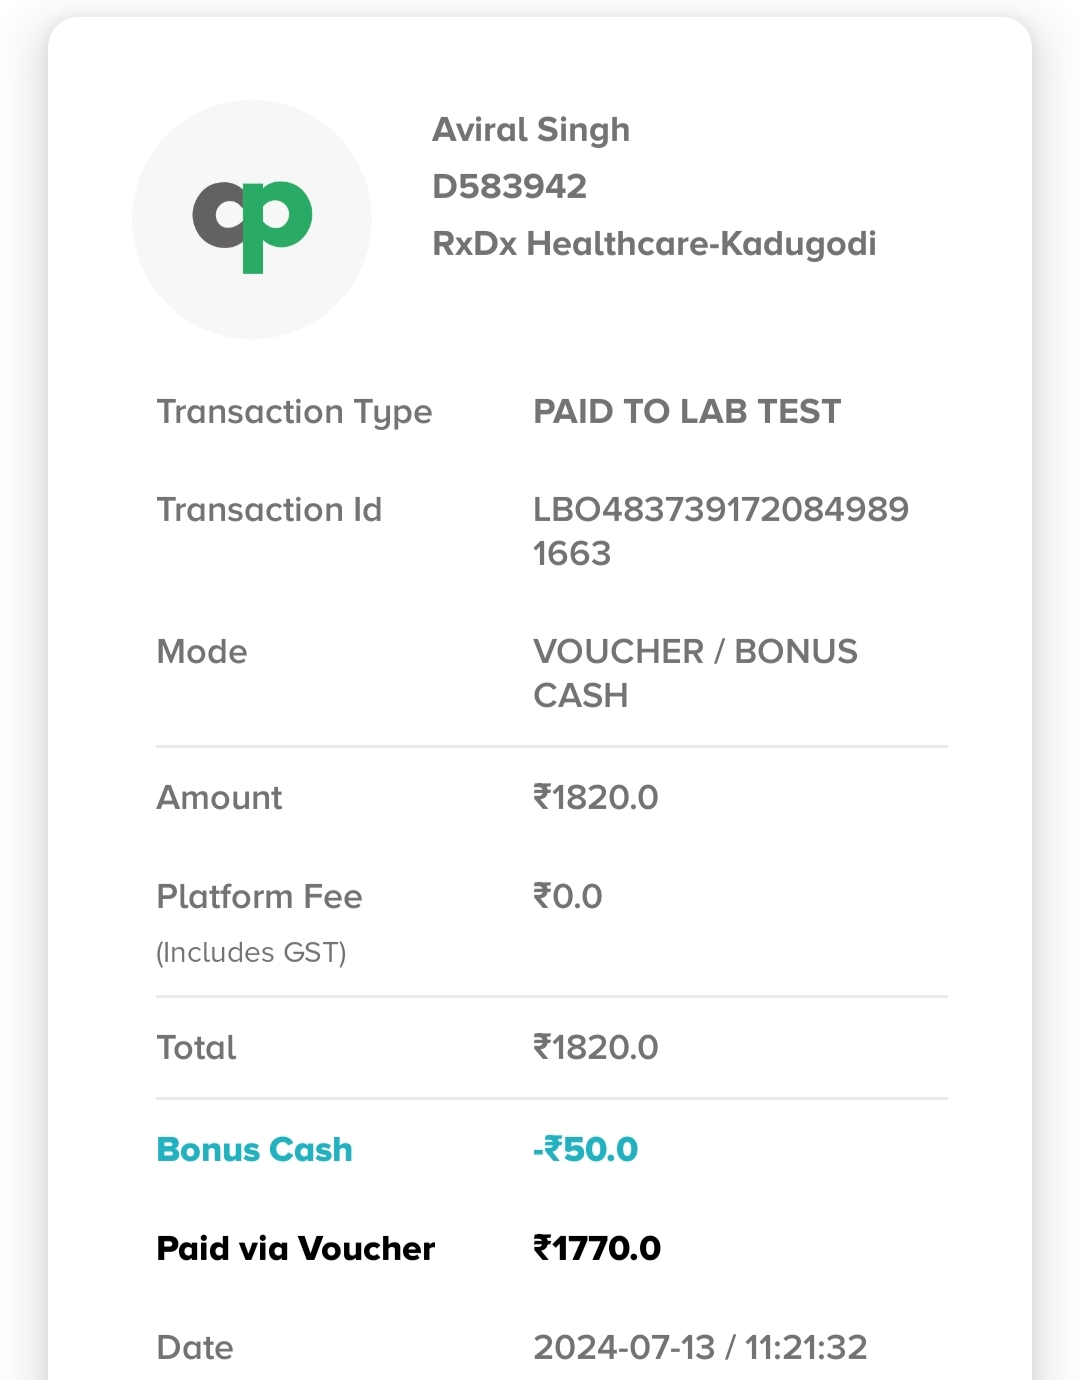Image resolution: width=1080 pixels, height=1380 pixels.
Task: Select the ID D583942
Action: (x=509, y=186)
